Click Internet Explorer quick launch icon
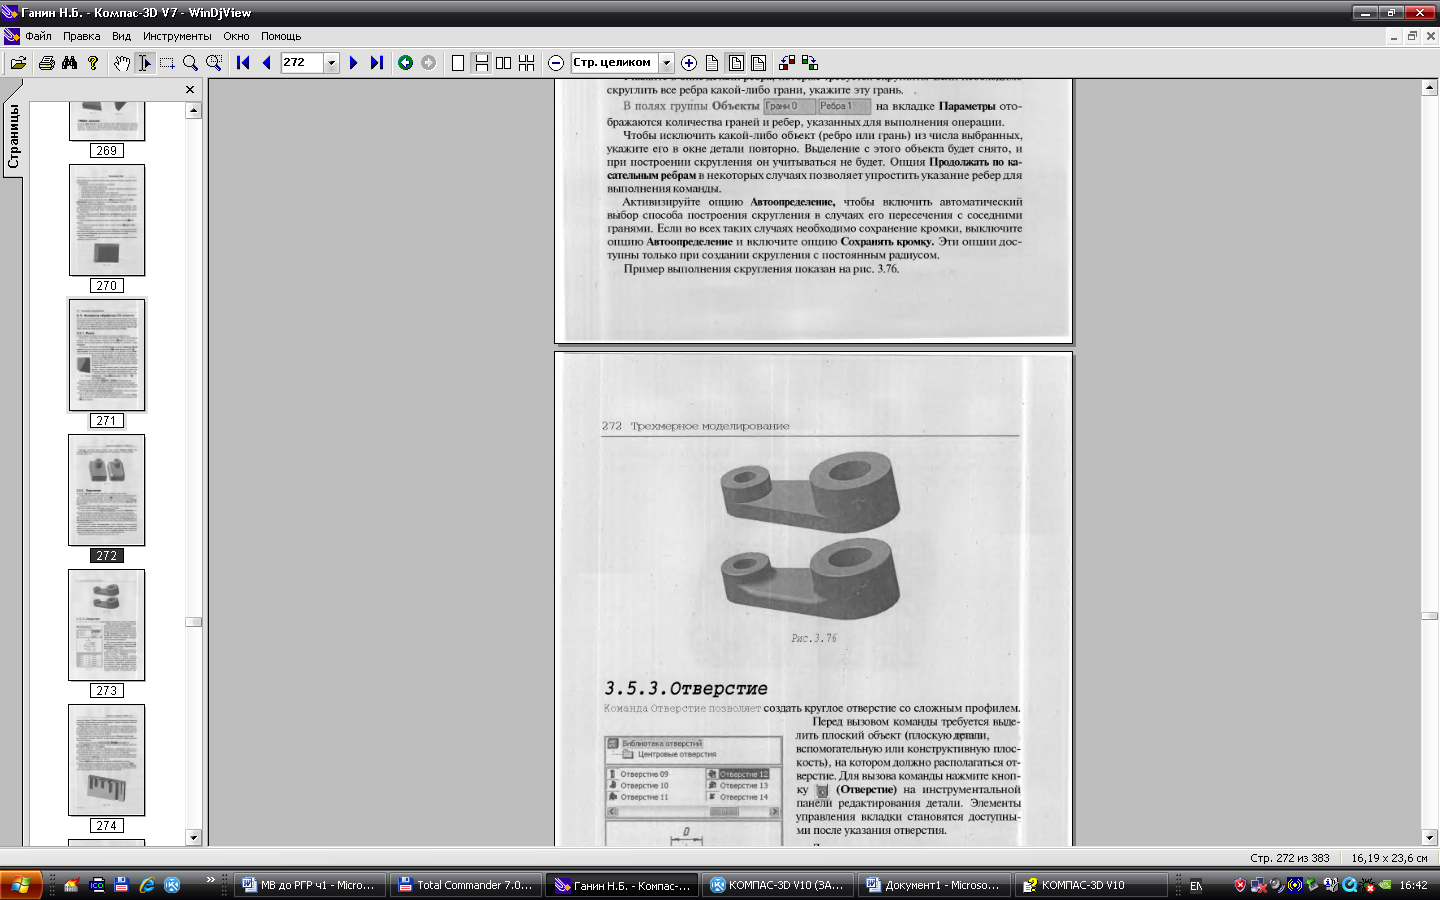The height and width of the screenshot is (900, 1440). coord(147,885)
